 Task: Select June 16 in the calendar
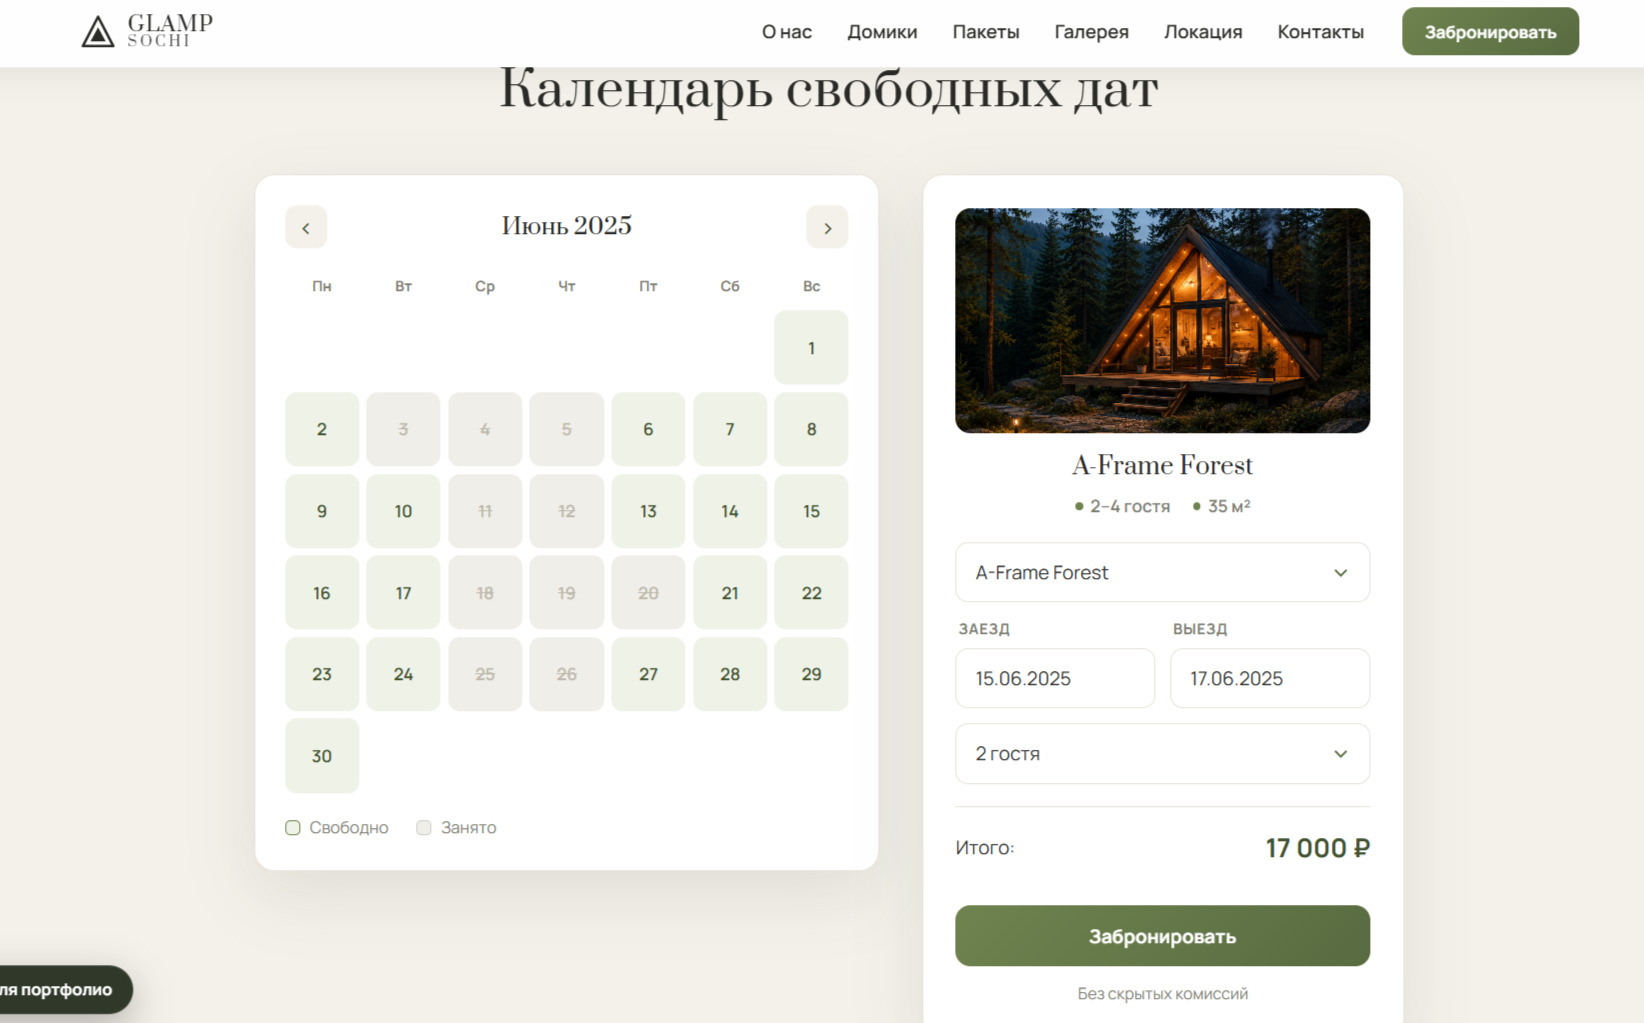pyautogui.click(x=322, y=593)
